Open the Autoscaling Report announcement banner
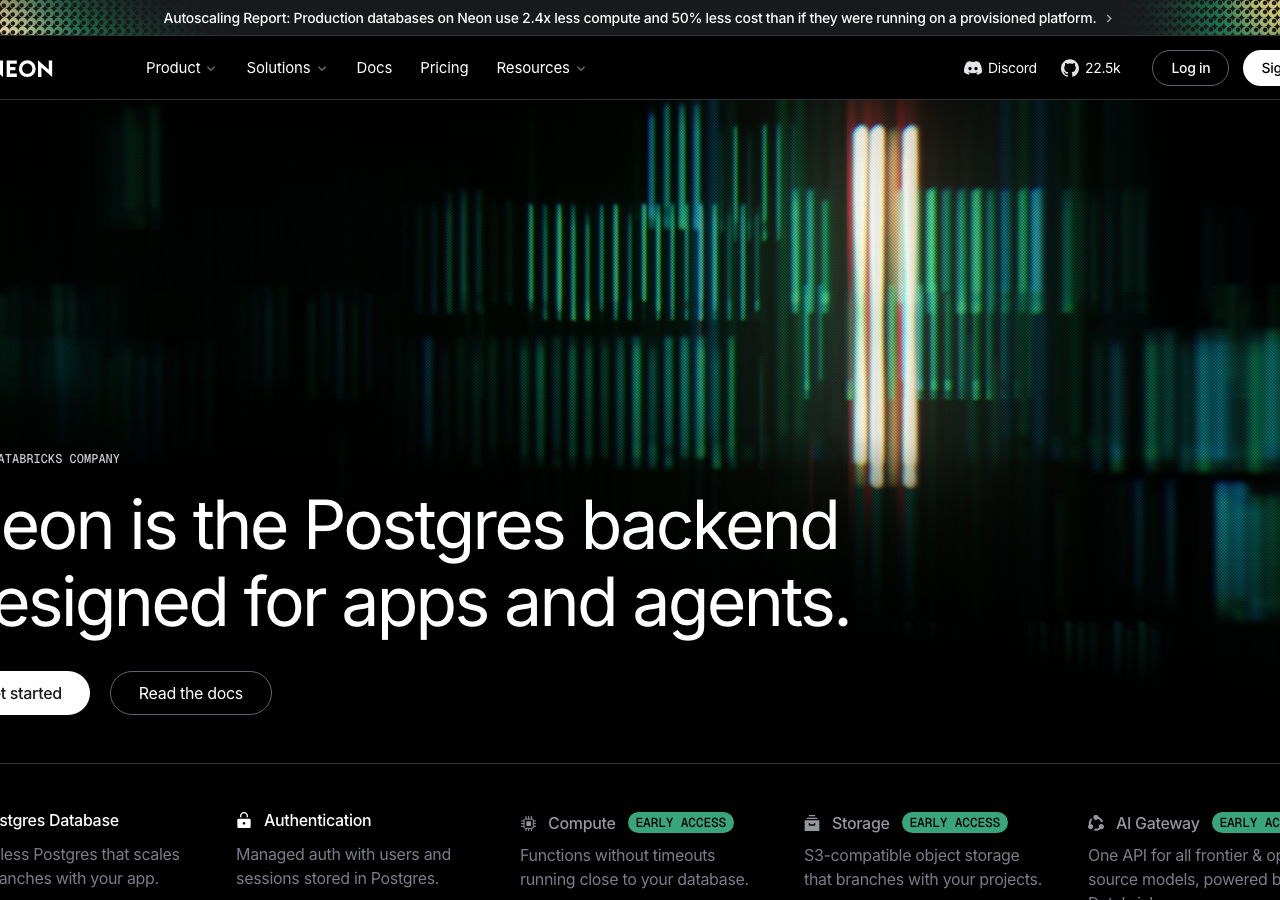The height and width of the screenshot is (900, 1280). (x=638, y=18)
